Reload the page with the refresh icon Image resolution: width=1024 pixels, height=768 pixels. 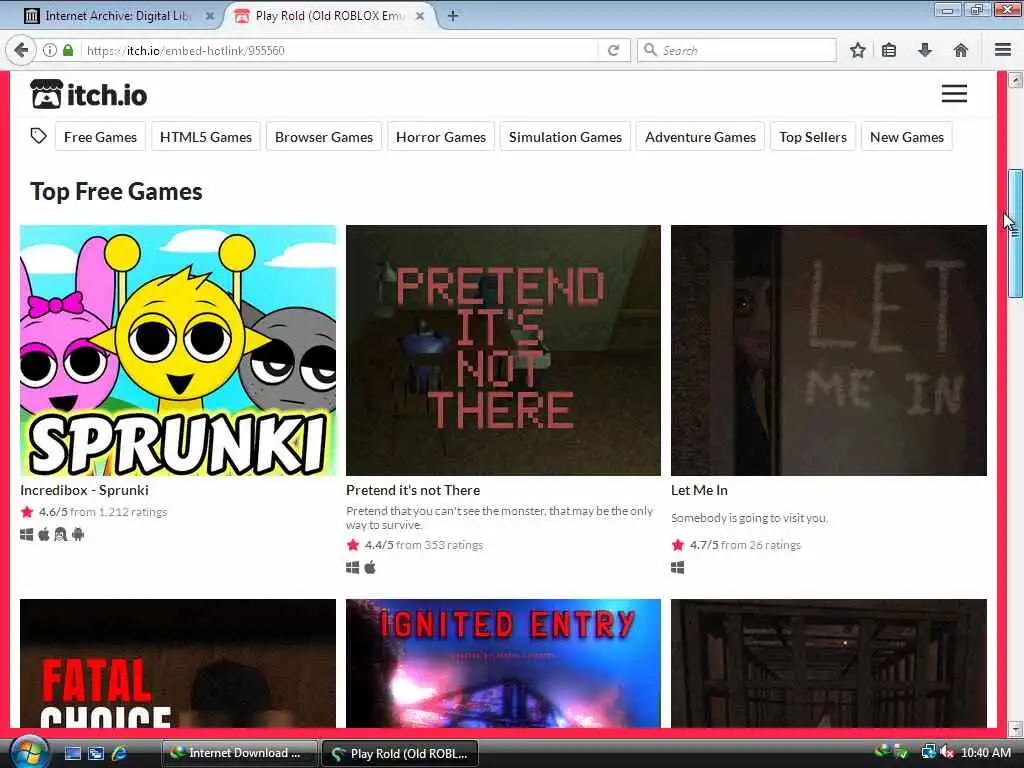[x=613, y=50]
